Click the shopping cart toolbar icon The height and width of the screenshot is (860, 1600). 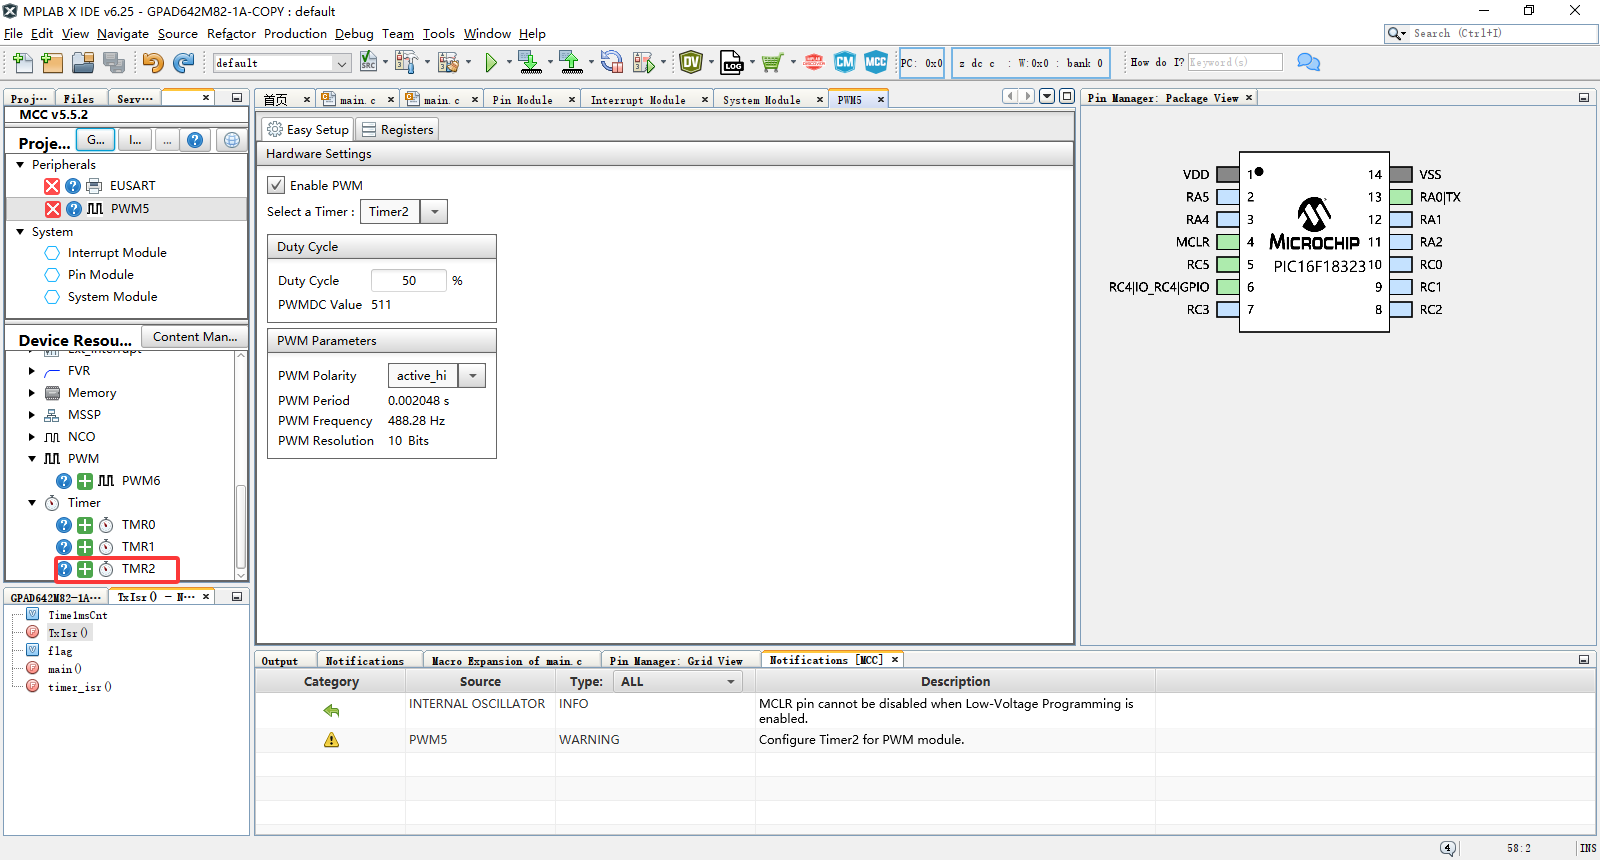772,63
